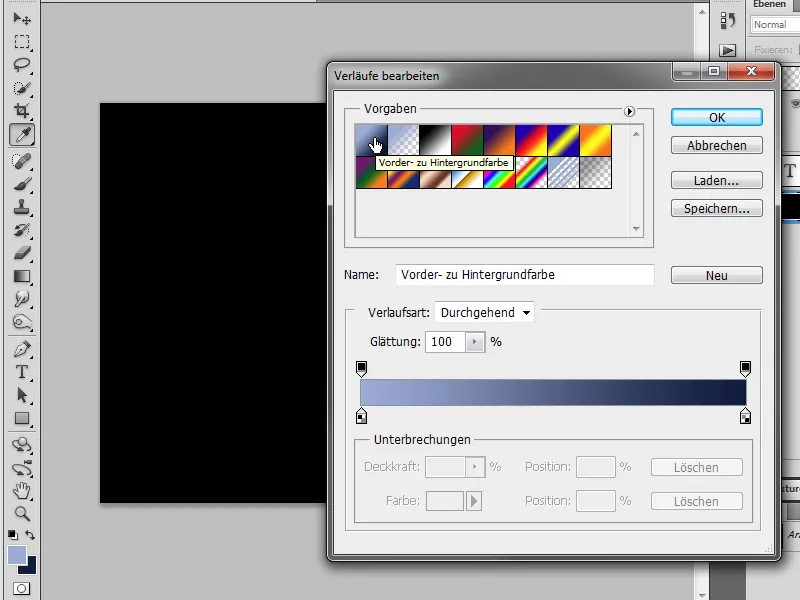Select the Crop tool
The width and height of the screenshot is (800, 600).
click(21, 111)
